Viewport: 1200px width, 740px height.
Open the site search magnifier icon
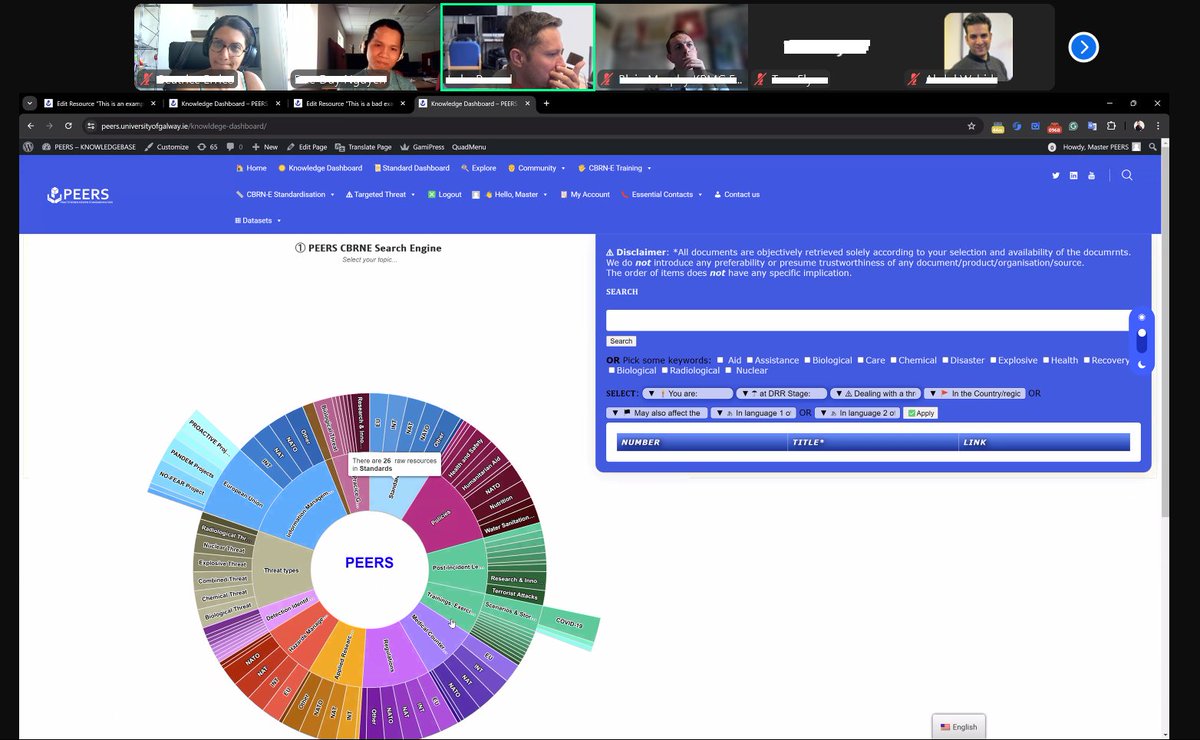point(1127,175)
